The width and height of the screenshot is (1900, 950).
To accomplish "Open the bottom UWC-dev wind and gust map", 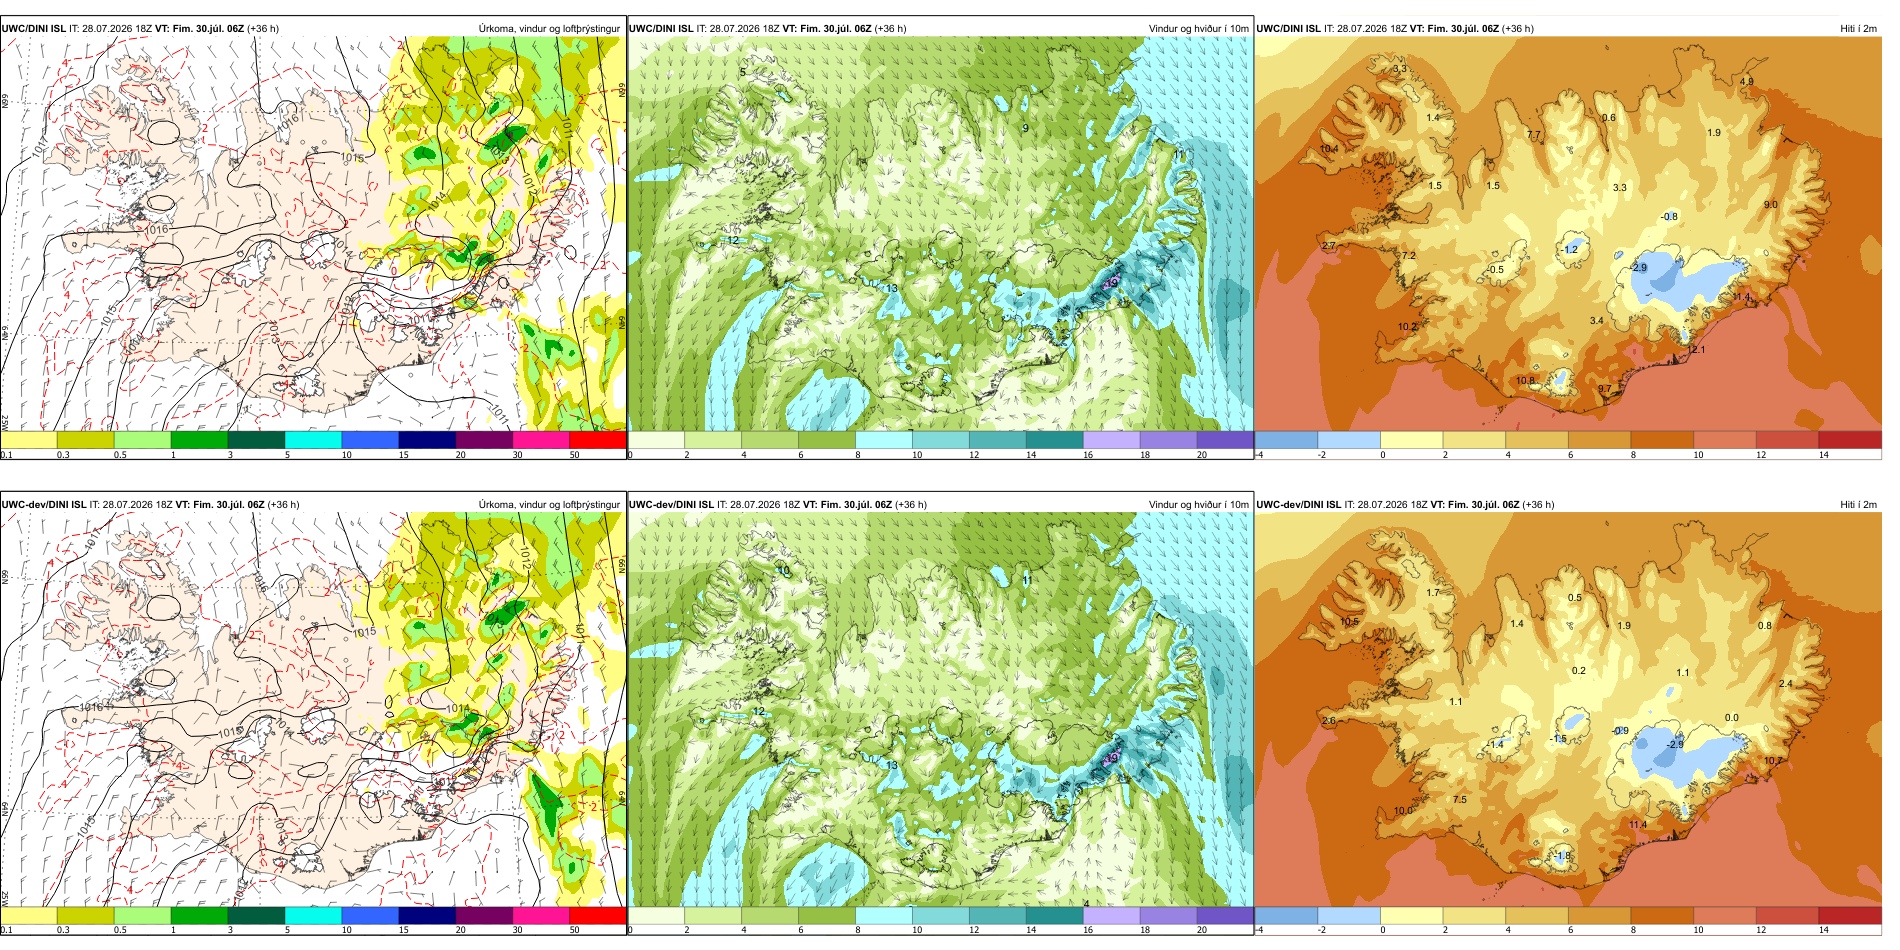I will (940, 710).
